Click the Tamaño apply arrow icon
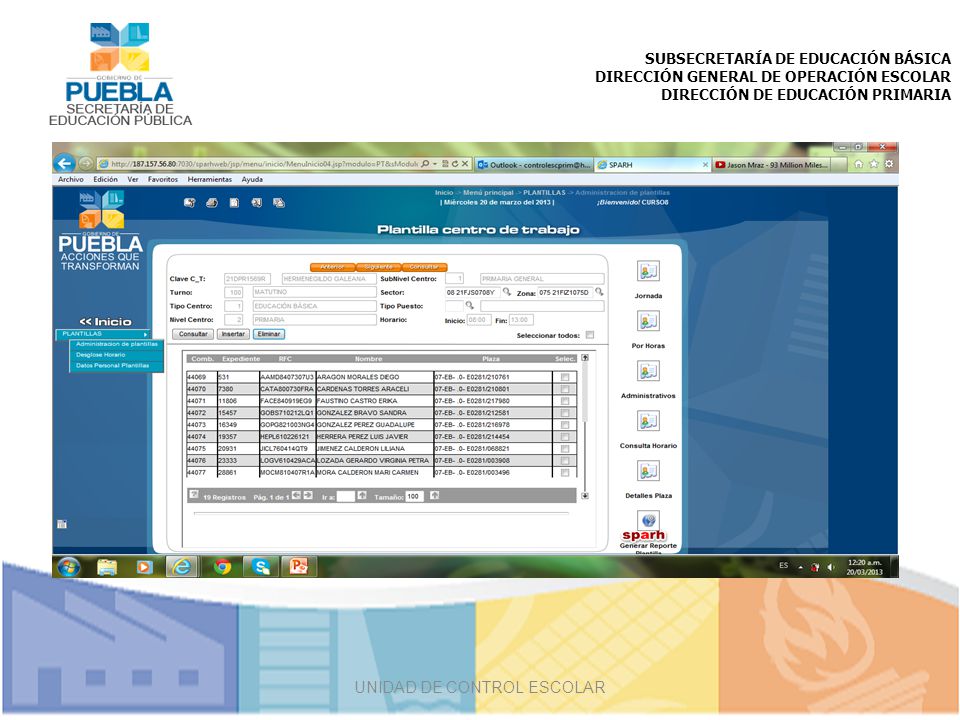This screenshot has width=960, height=720. [434, 495]
